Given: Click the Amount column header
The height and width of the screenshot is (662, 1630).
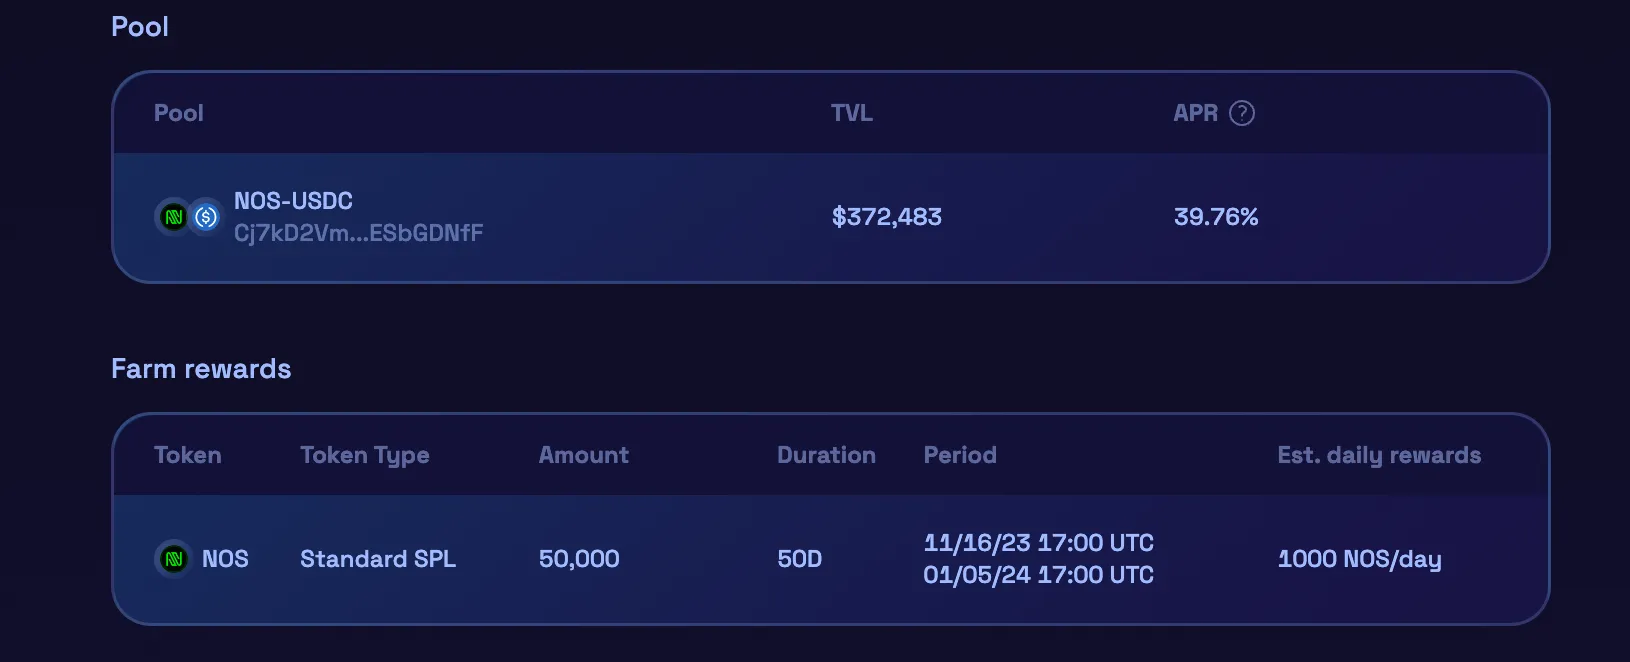Looking at the screenshot, I should (584, 455).
